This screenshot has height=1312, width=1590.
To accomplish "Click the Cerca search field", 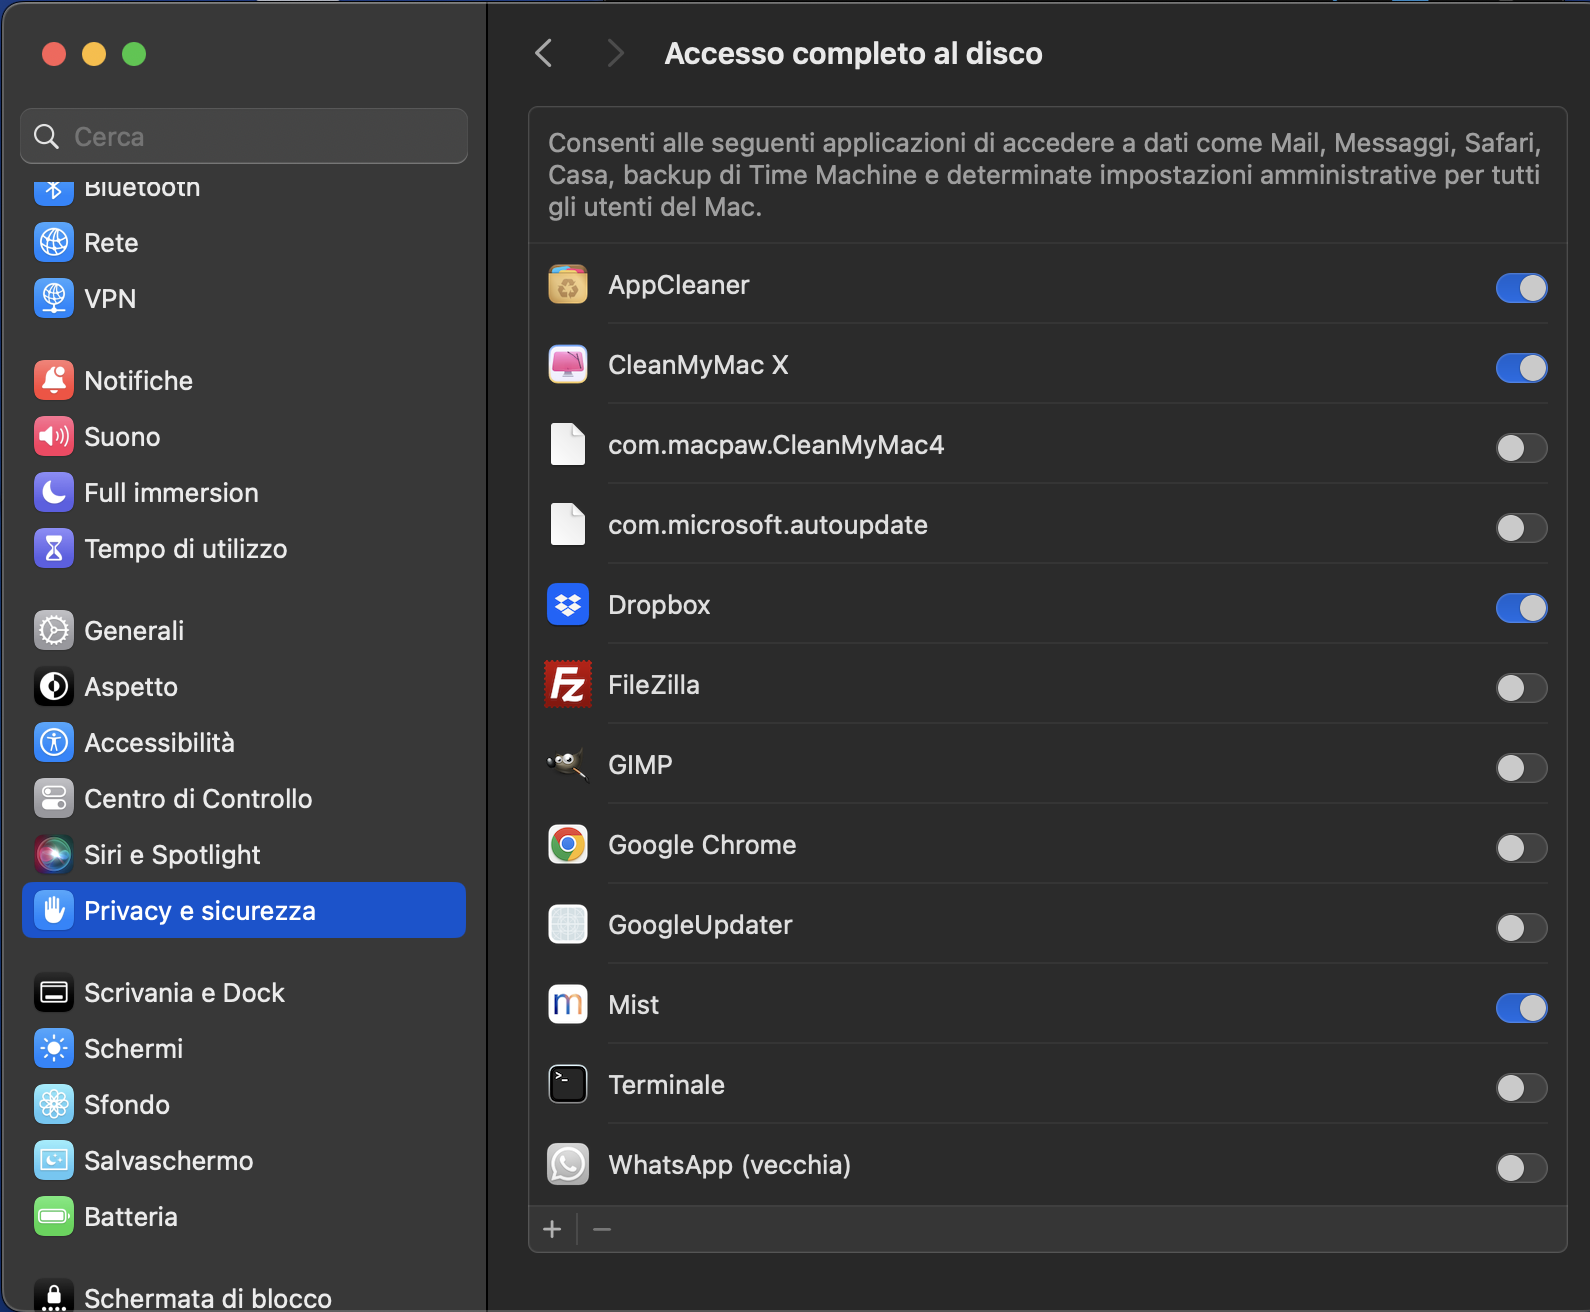I will [x=244, y=136].
